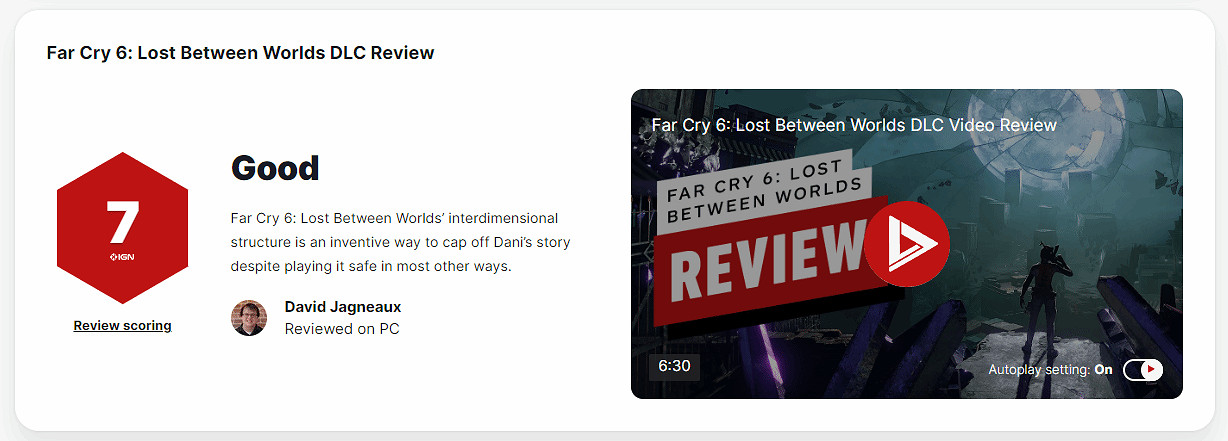This screenshot has height=441, width=1228.
Task: Click David Jagneaux's round avatar photo
Action: coord(249,318)
